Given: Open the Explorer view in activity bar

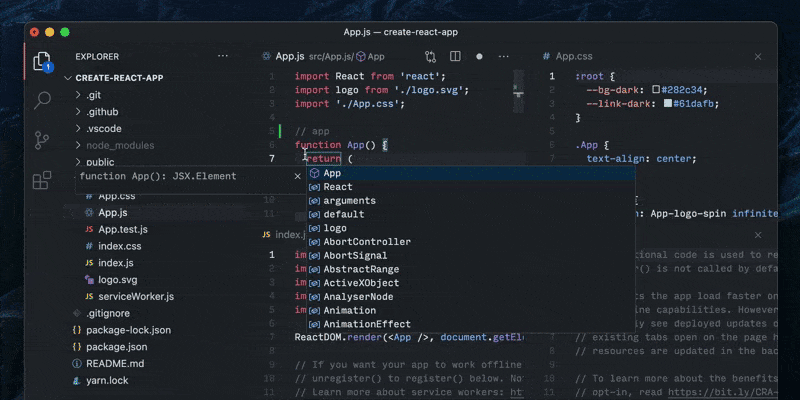Looking at the screenshot, I should [43, 60].
